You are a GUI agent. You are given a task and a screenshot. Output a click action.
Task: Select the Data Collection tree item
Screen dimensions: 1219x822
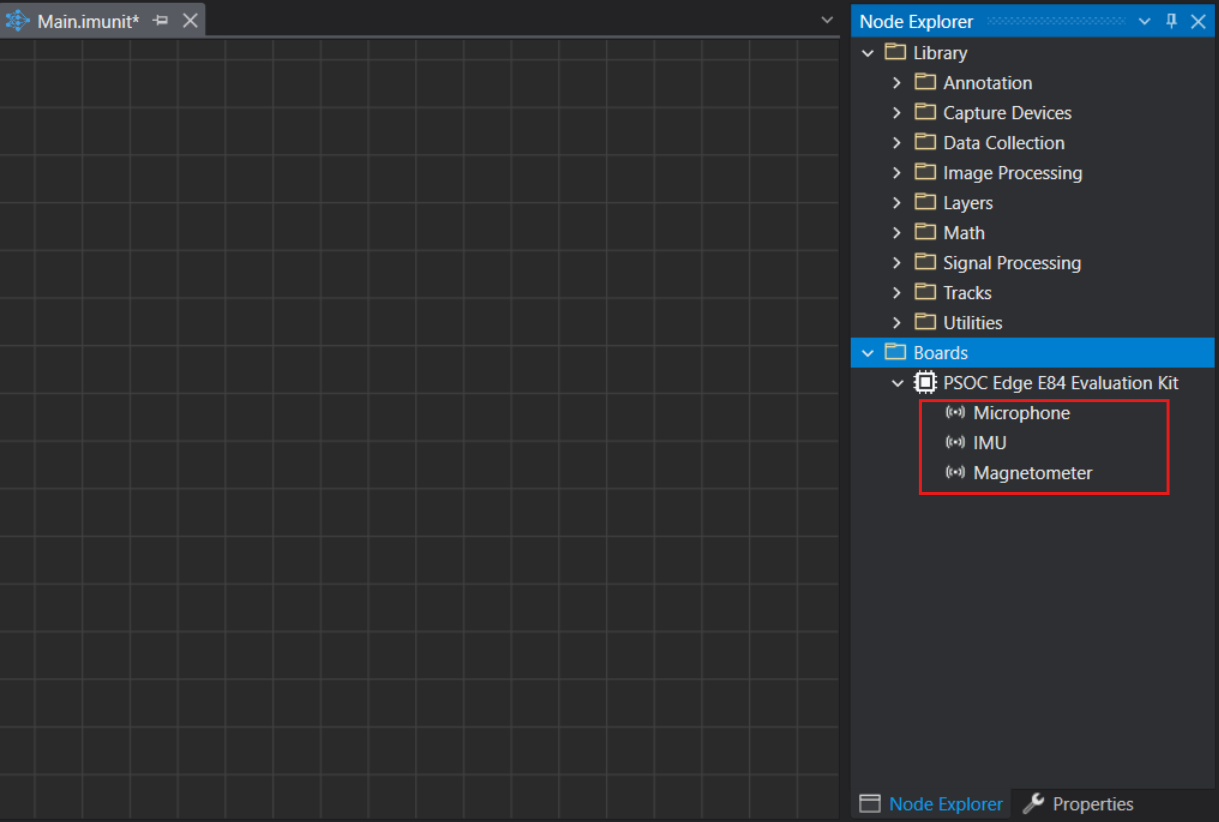click(1003, 143)
